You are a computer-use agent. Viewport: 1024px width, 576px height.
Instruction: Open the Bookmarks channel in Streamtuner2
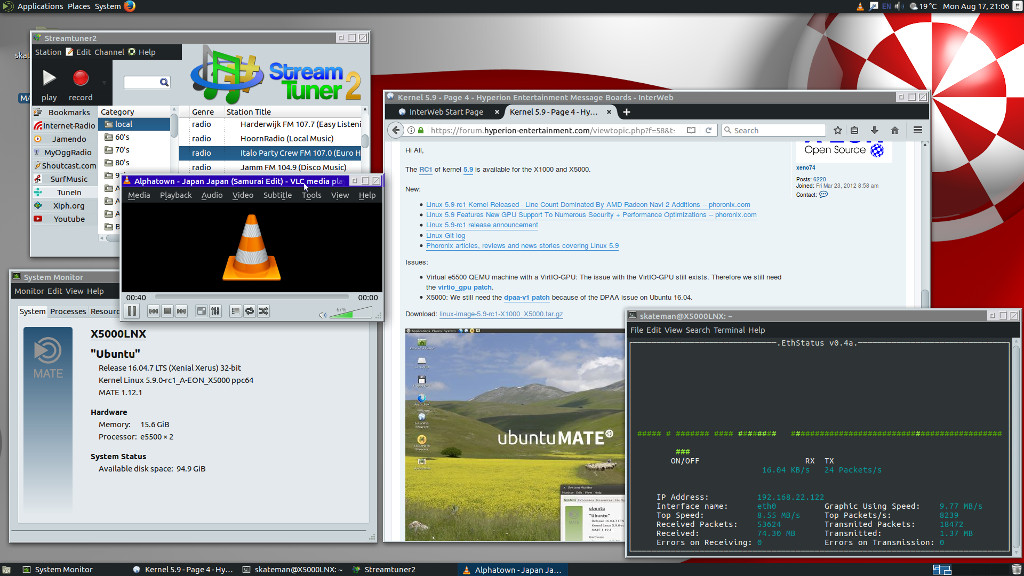coord(64,112)
